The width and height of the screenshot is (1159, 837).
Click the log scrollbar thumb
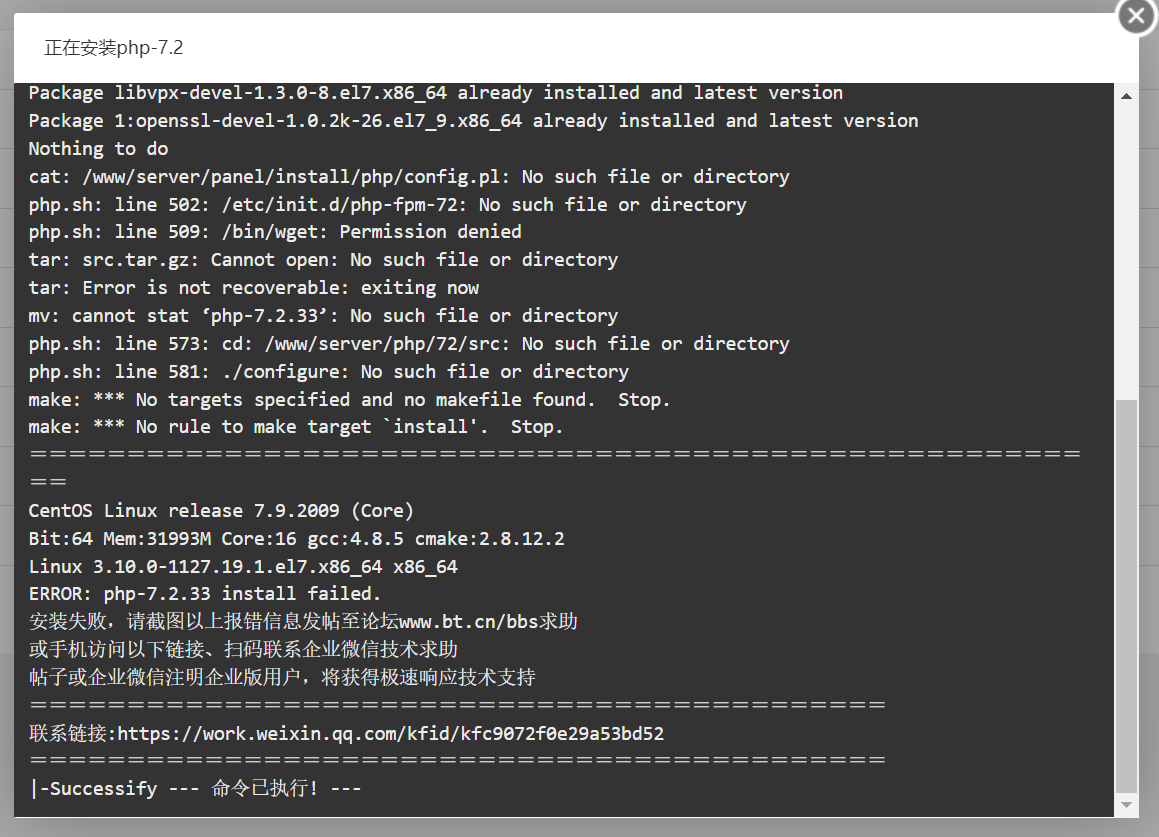[x=1126, y=595]
